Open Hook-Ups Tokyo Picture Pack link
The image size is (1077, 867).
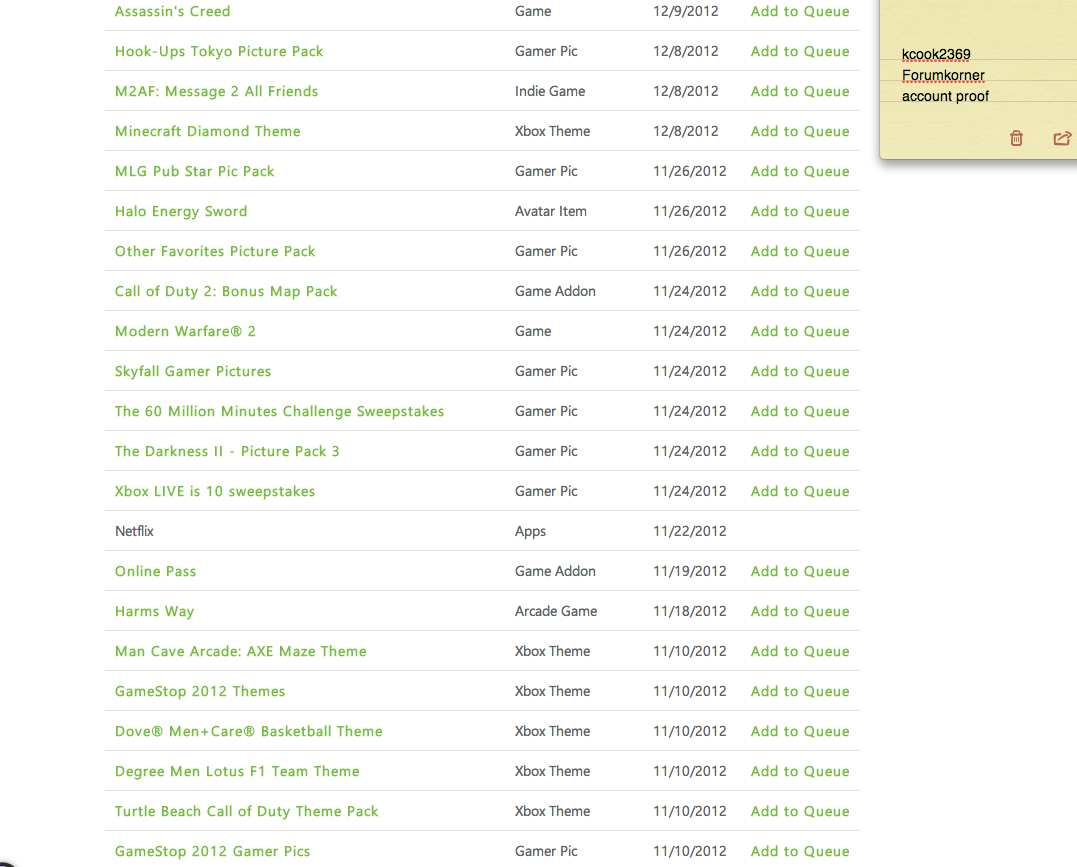(x=218, y=52)
